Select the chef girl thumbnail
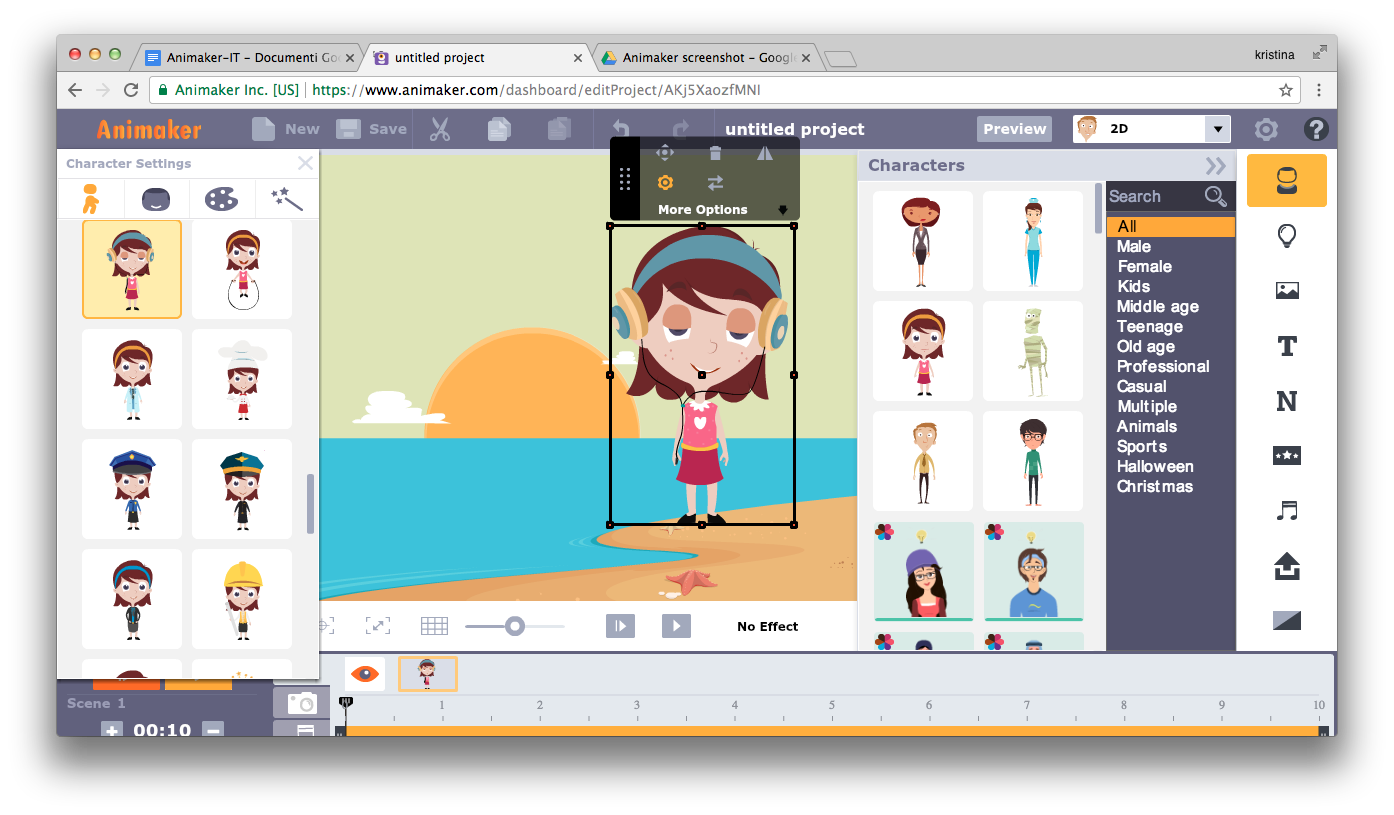Screen dimensions: 1394x815 242,379
